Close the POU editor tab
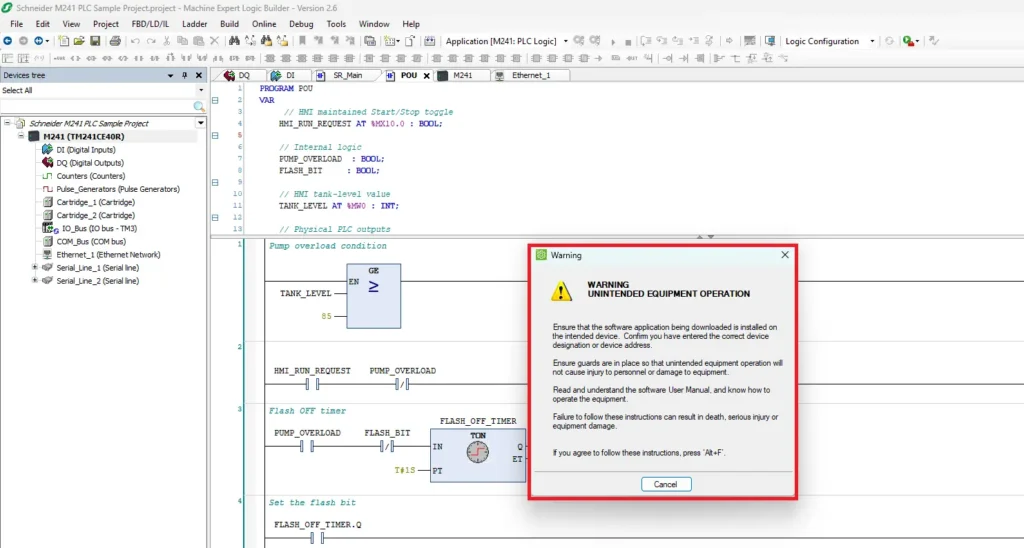 click(426, 76)
